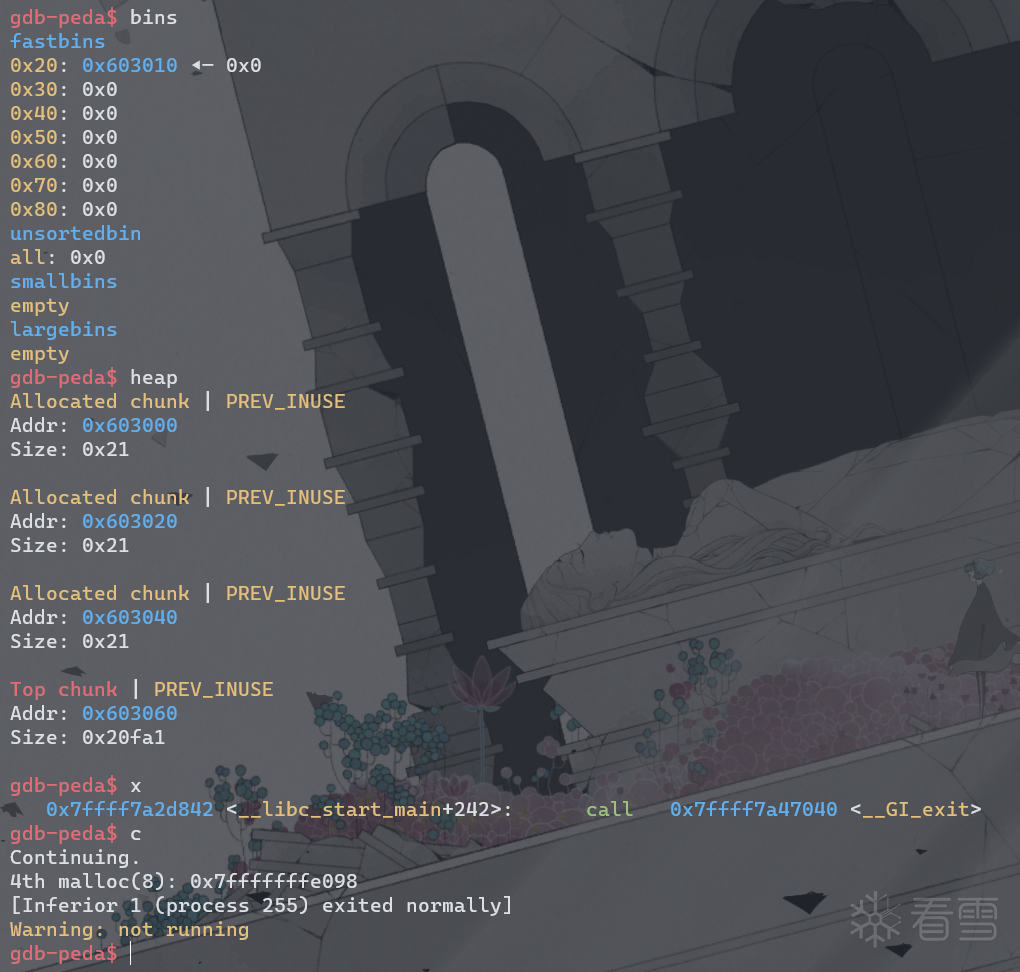Click the 'heap' command text
Image resolution: width=1020 pixels, height=972 pixels.
(x=154, y=378)
